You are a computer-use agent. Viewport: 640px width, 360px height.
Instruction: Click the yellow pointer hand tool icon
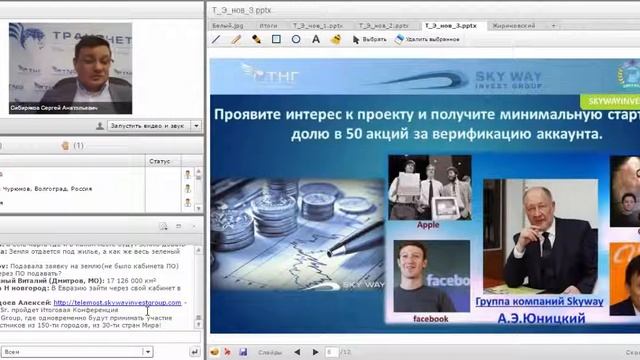(336, 39)
